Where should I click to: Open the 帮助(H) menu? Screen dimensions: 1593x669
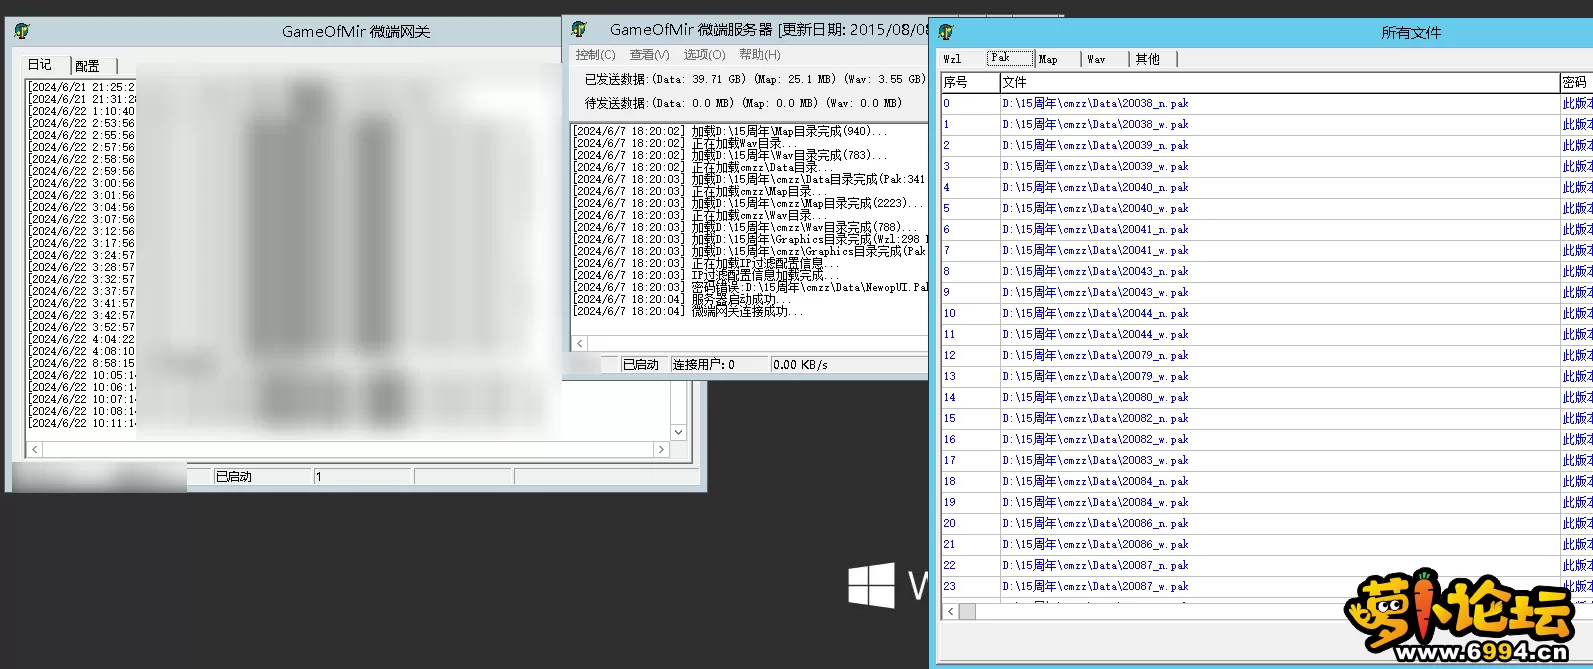click(760, 55)
